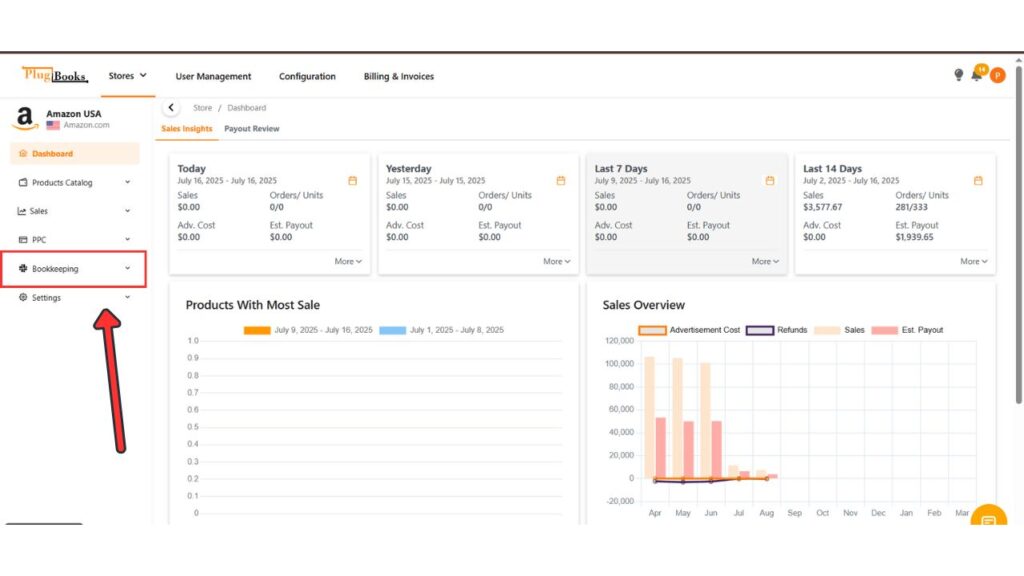Click the Products With Most Sale heading
This screenshot has height=576, width=1024.
click(253, 305)
